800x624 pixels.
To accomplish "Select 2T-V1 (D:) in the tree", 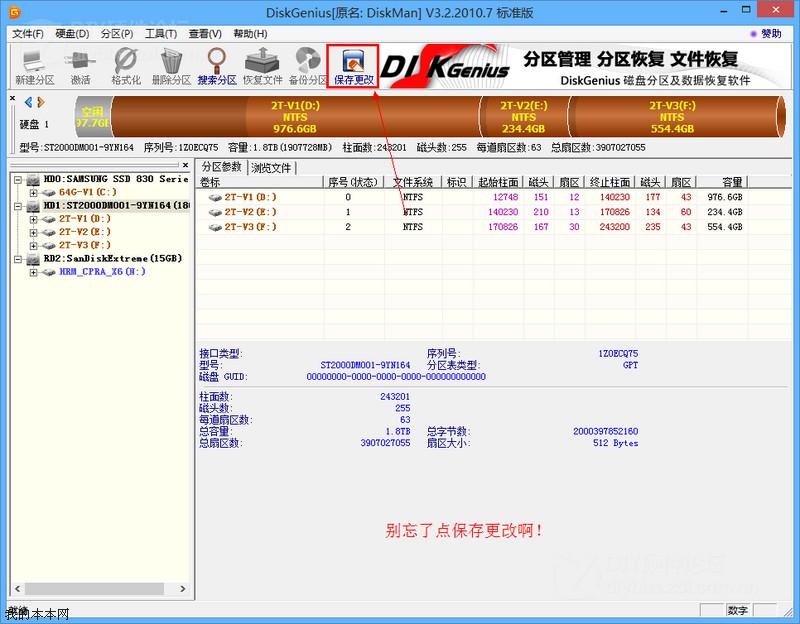I will (x=84, y=219).
